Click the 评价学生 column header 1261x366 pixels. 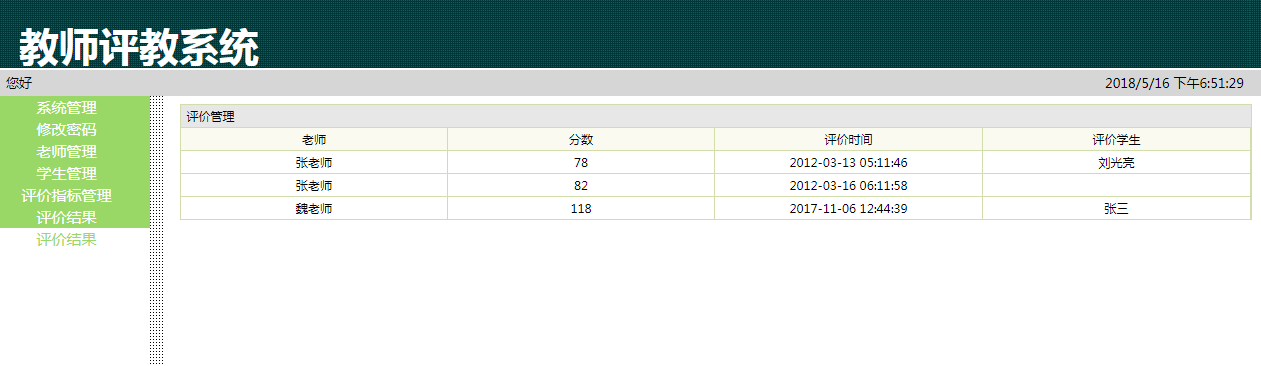click(1116, 140)
